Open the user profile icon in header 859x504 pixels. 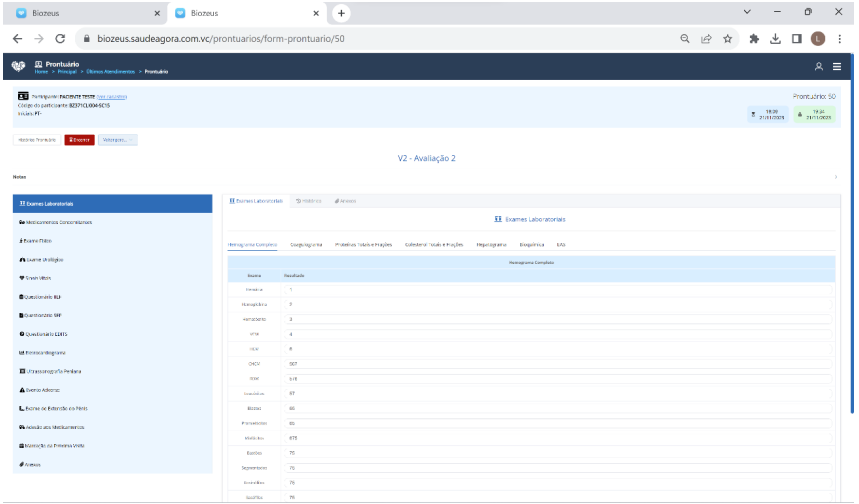819,66
